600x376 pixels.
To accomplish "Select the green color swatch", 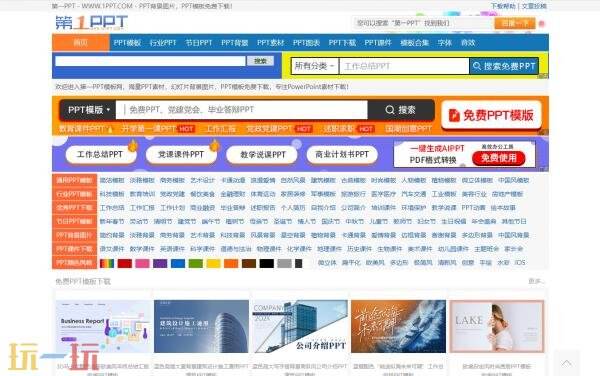I will point(196,263).
